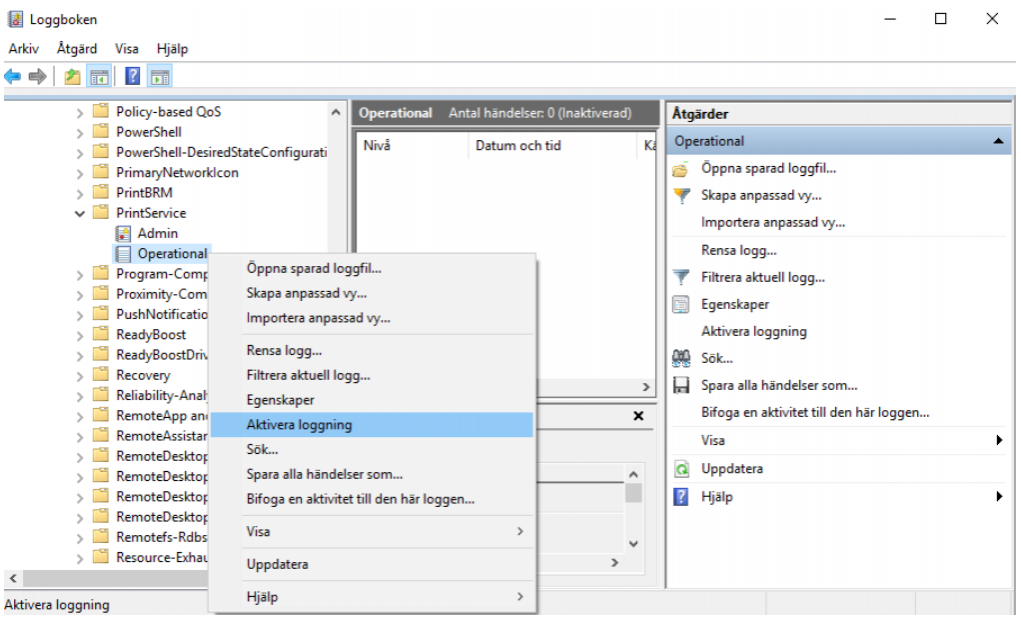Open the Åtgärd menu in the menu bar

(77, 48)
